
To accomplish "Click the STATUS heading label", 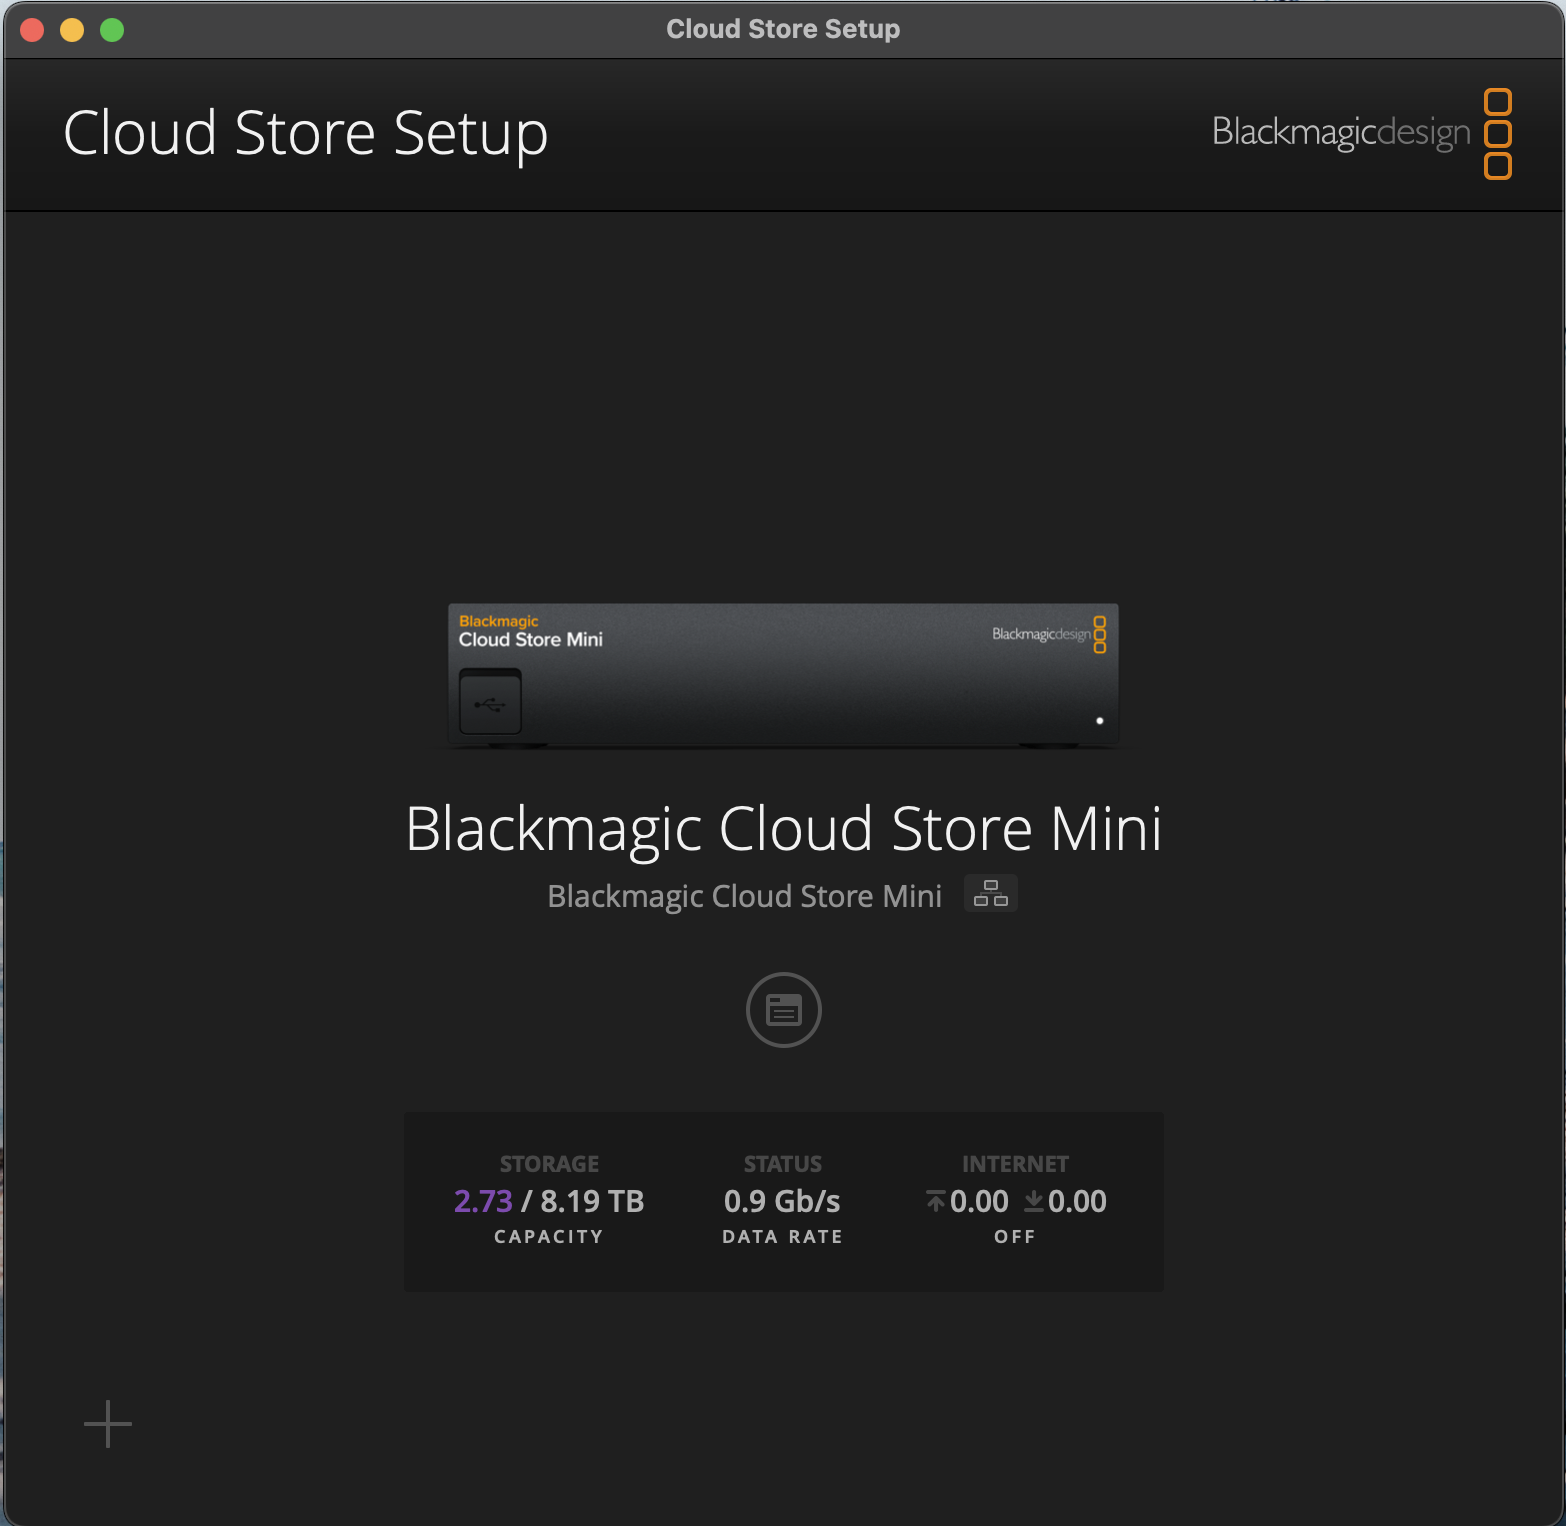I will point(783,1164).
